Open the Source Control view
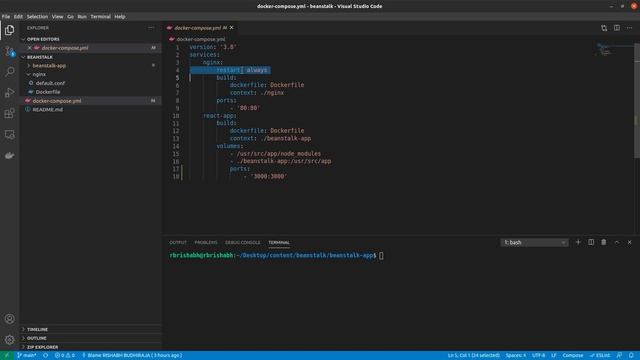 point(9,51)
